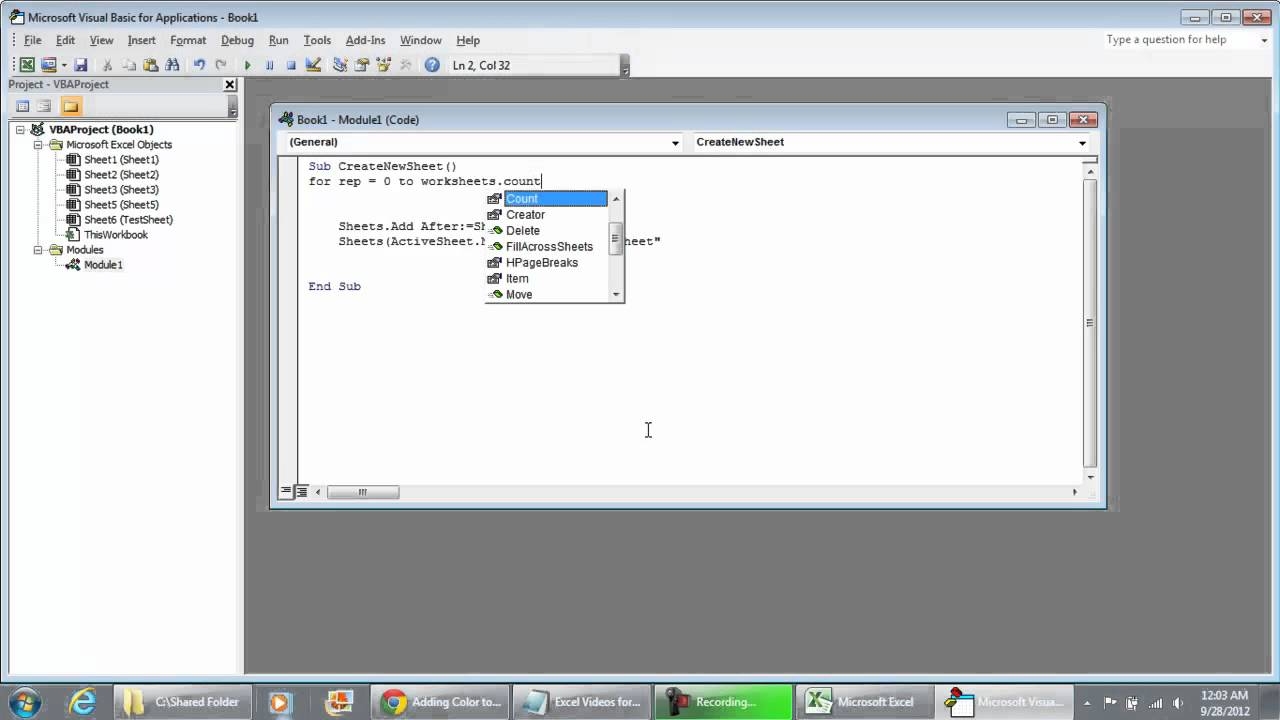The height and width of the screenshot is (720, 1280).
Task: Open the Debug menu
Action: point(237,40)
